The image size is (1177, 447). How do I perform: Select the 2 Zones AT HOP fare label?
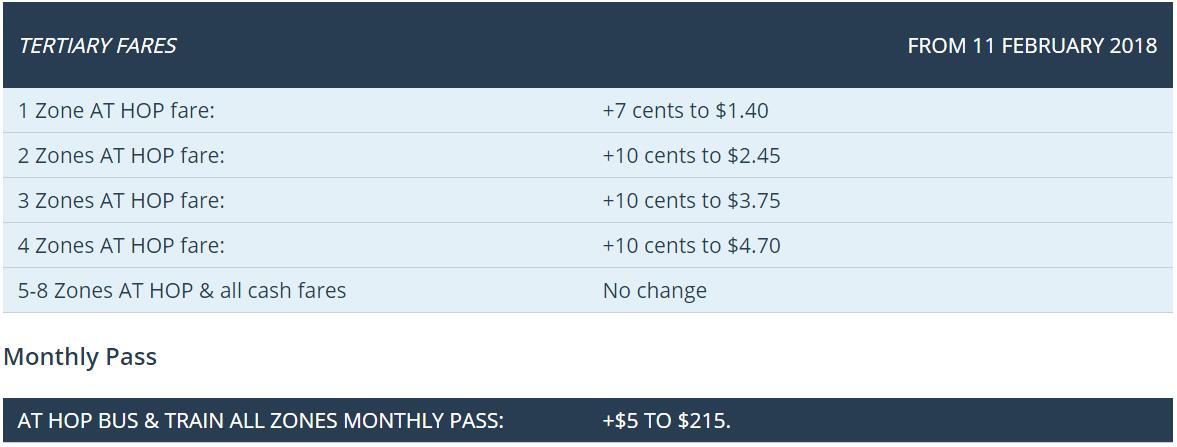coord(121,156)
